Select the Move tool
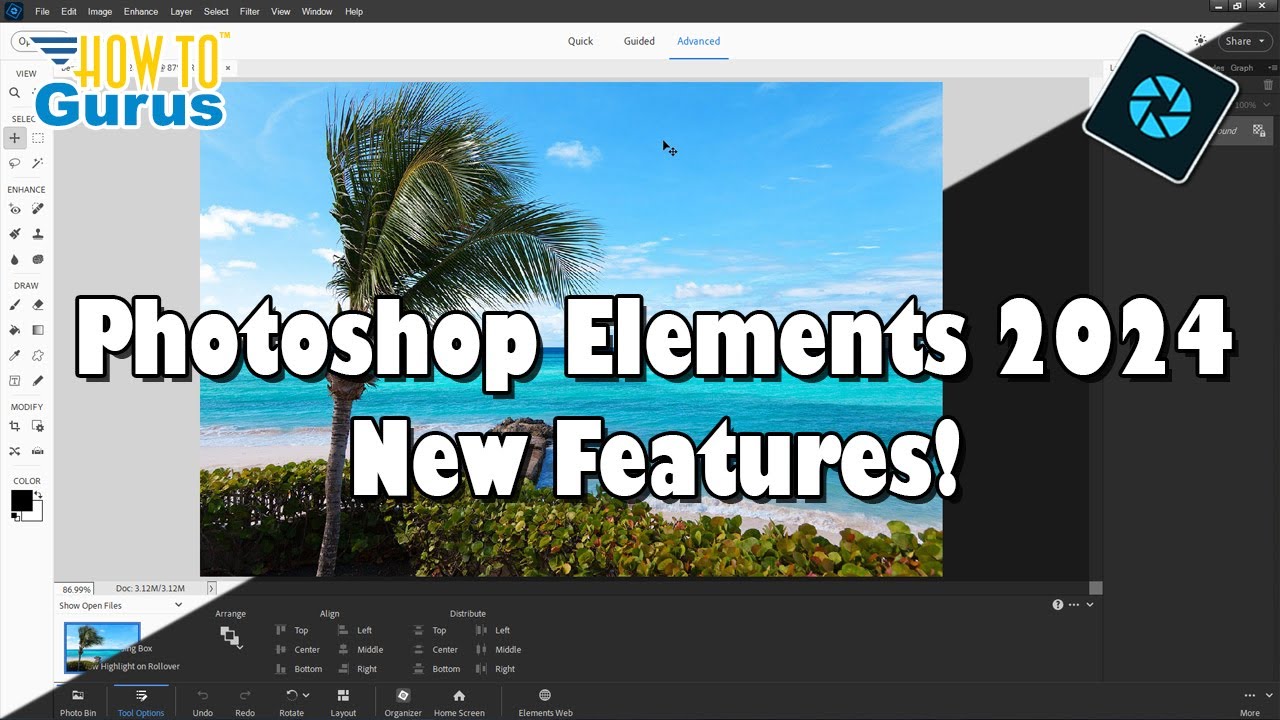Screen dimensions: 1280x720 click(15, 138)
